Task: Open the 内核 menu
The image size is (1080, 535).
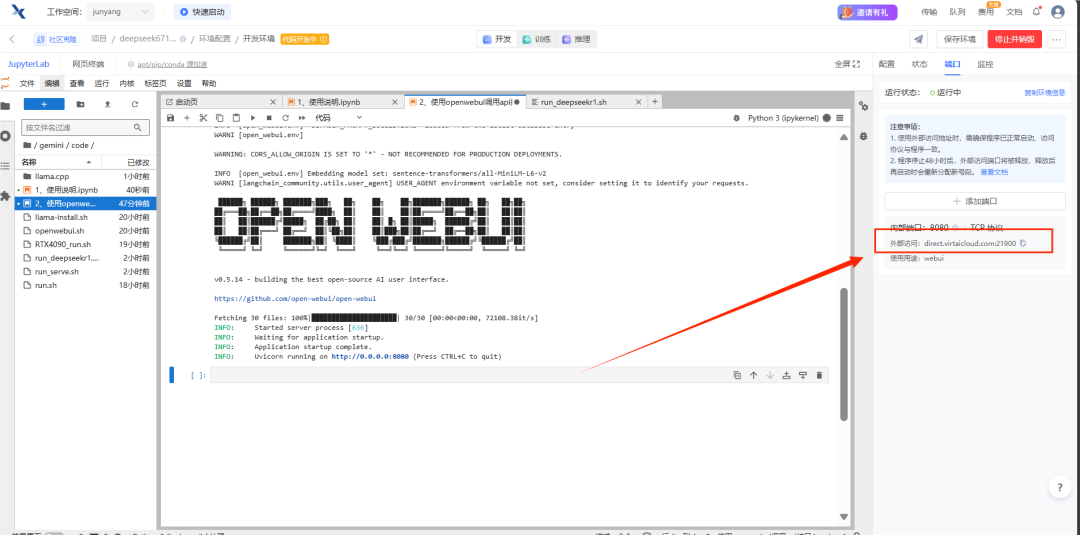Action: 127,83
